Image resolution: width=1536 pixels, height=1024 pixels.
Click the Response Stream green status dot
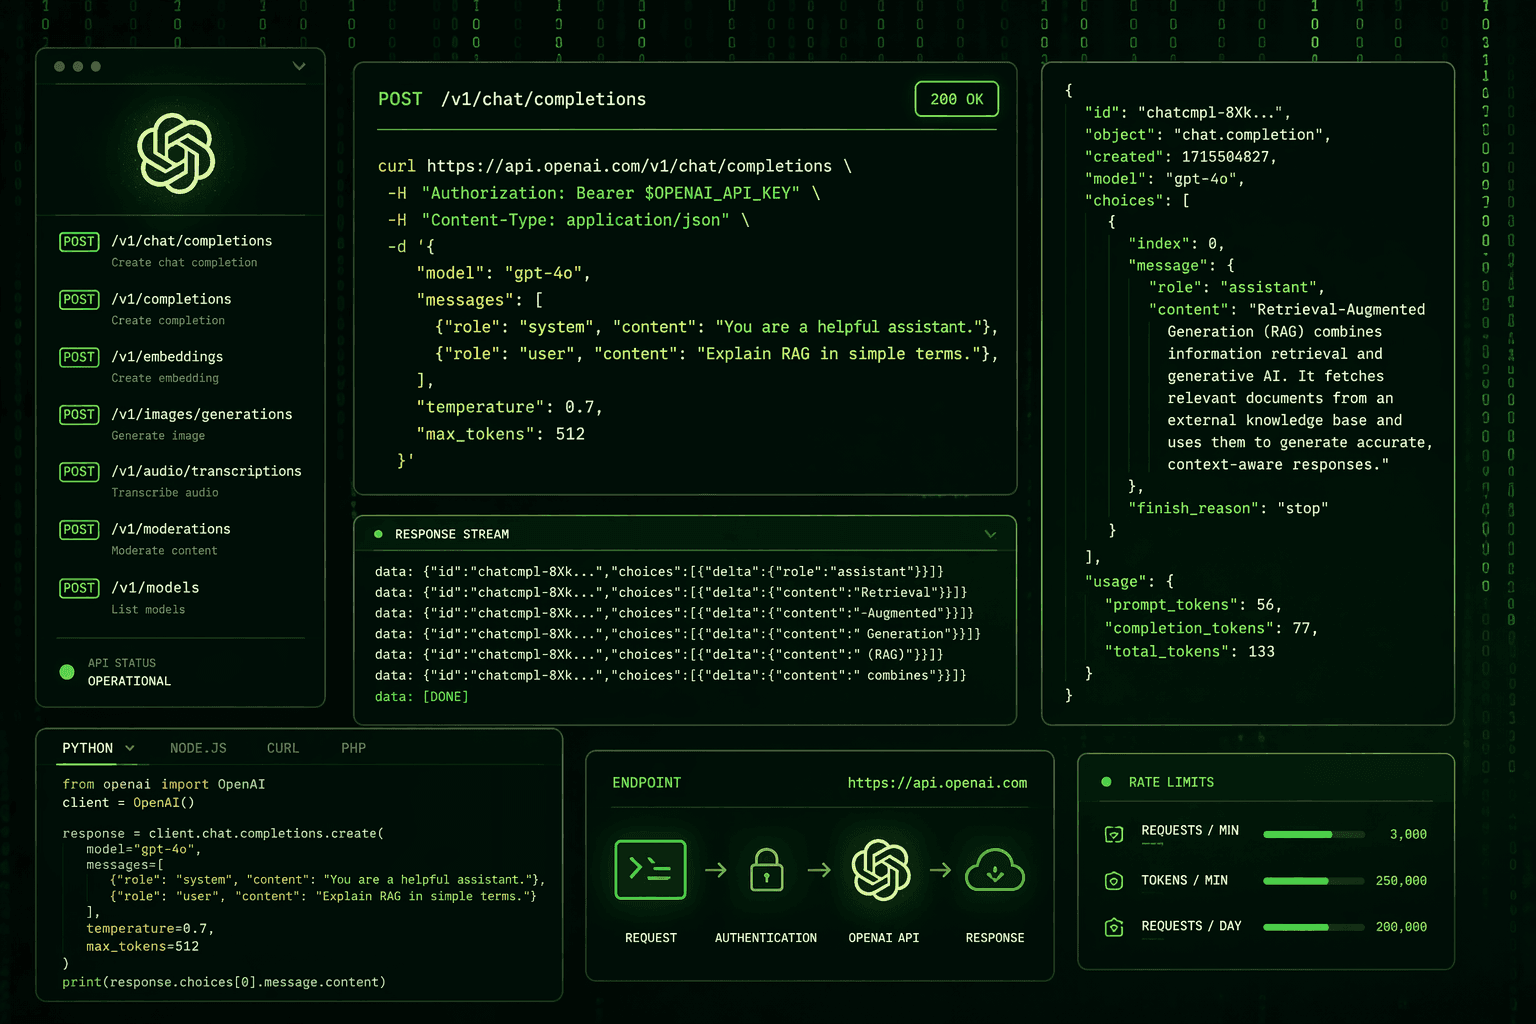[378, 534]
